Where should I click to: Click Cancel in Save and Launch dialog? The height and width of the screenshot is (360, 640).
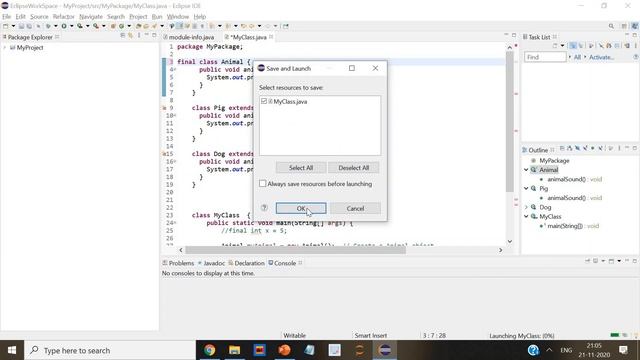355,208
